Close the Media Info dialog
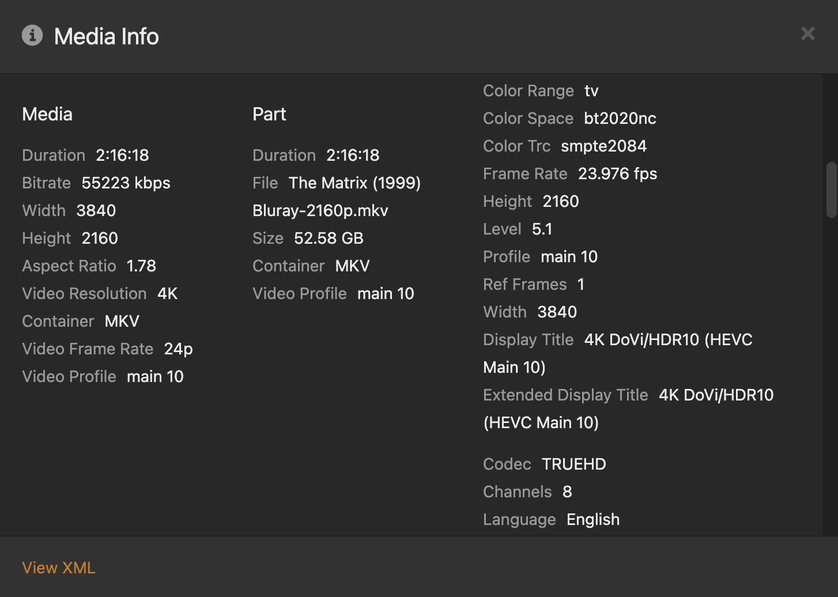 [x=807, y=34]
